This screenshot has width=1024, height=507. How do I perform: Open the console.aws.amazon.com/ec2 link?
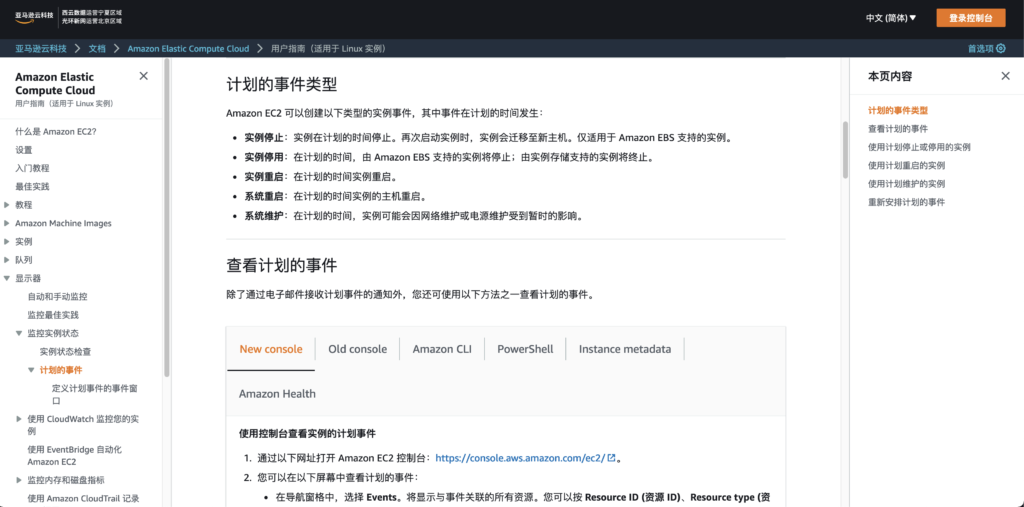pos(519,458)
